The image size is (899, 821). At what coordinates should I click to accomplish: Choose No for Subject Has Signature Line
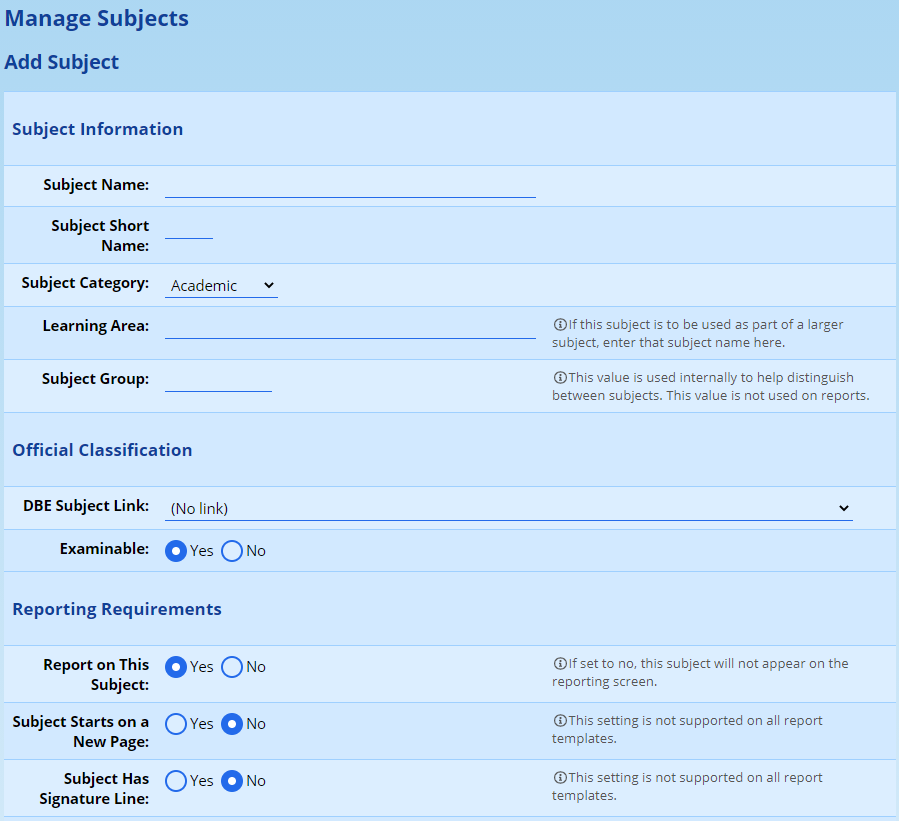[232, 781]
